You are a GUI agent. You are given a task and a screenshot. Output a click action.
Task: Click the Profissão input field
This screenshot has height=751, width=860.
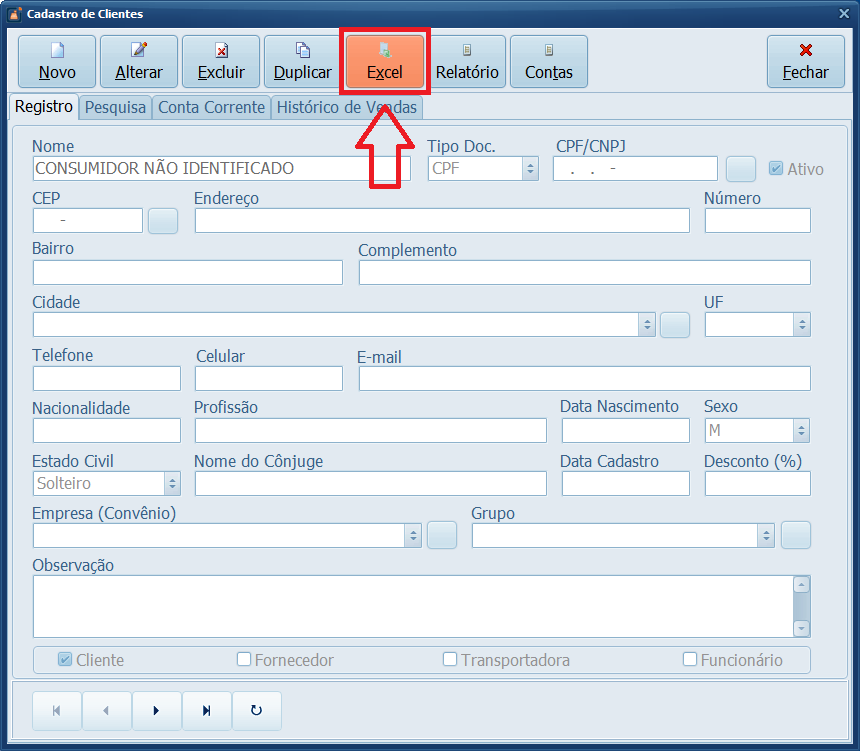[x=371, y=431]
